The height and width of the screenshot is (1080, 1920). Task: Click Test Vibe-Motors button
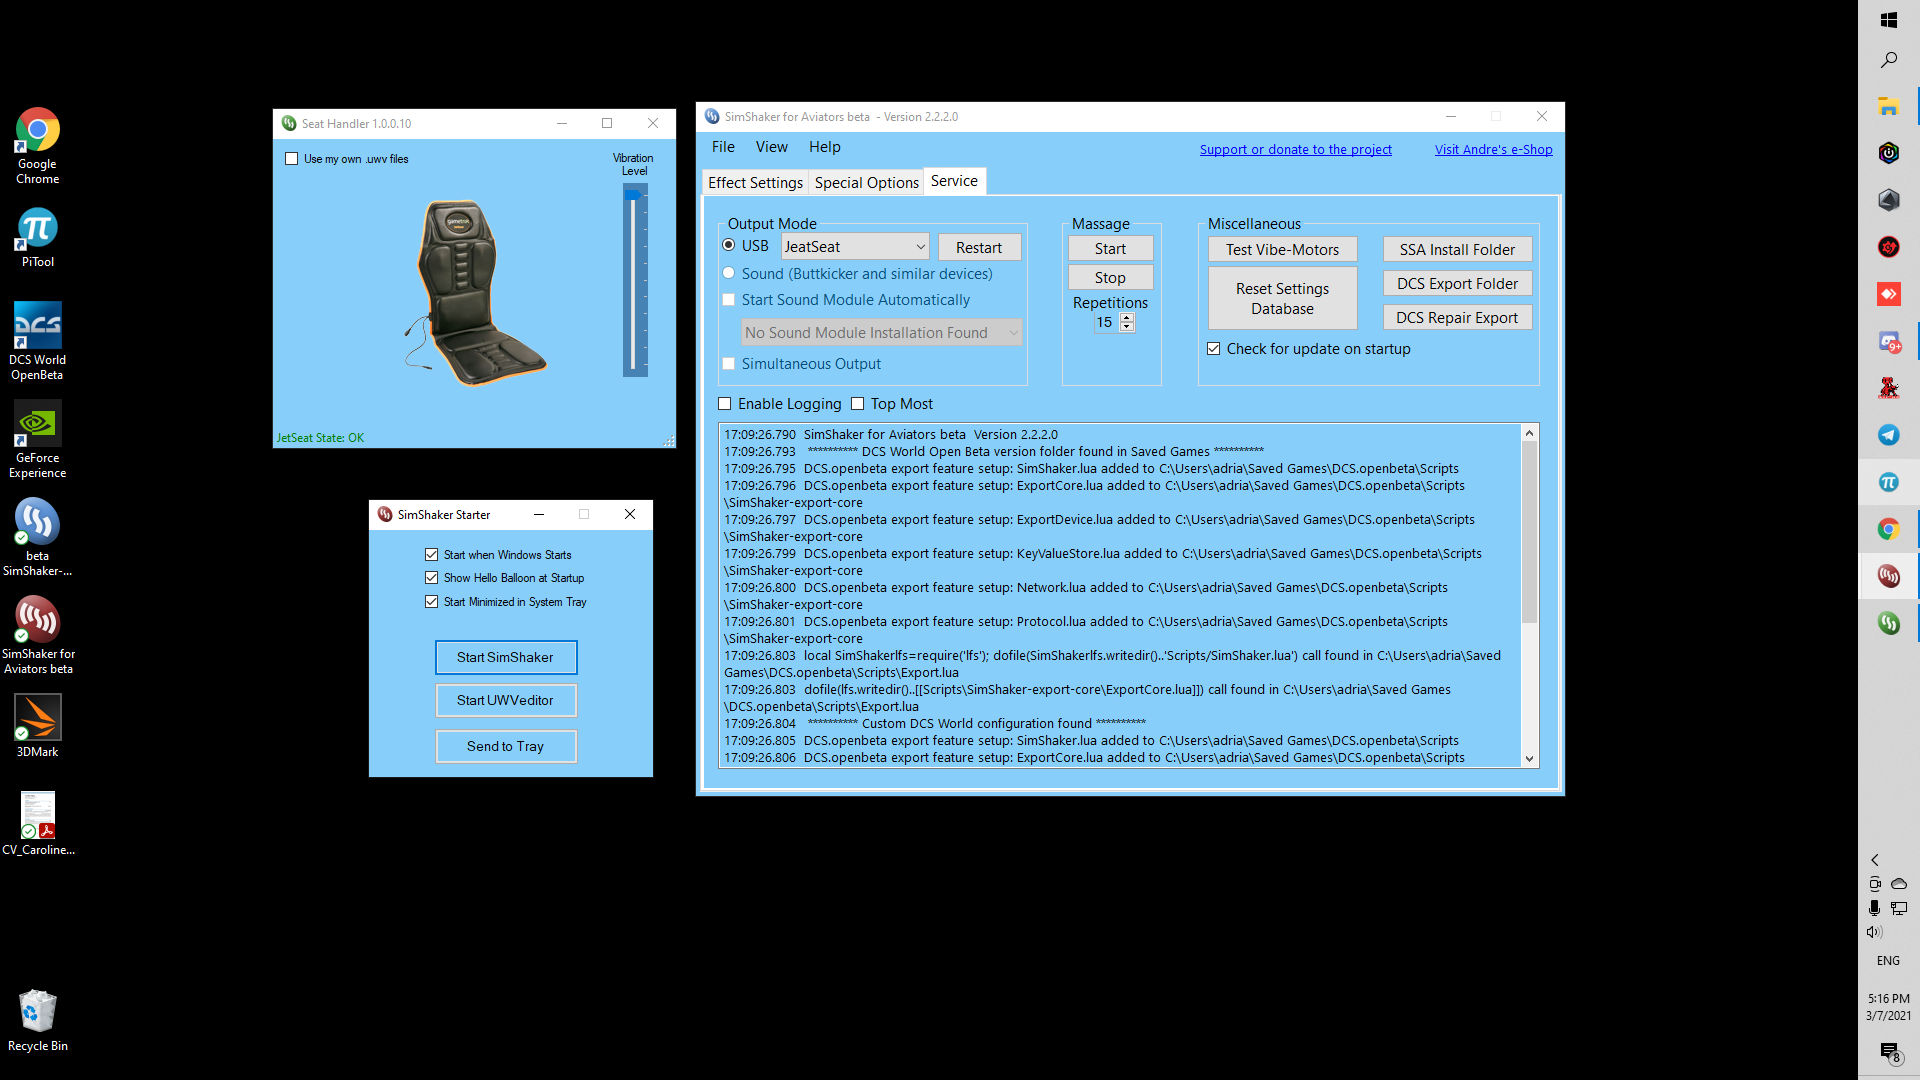1282,249
